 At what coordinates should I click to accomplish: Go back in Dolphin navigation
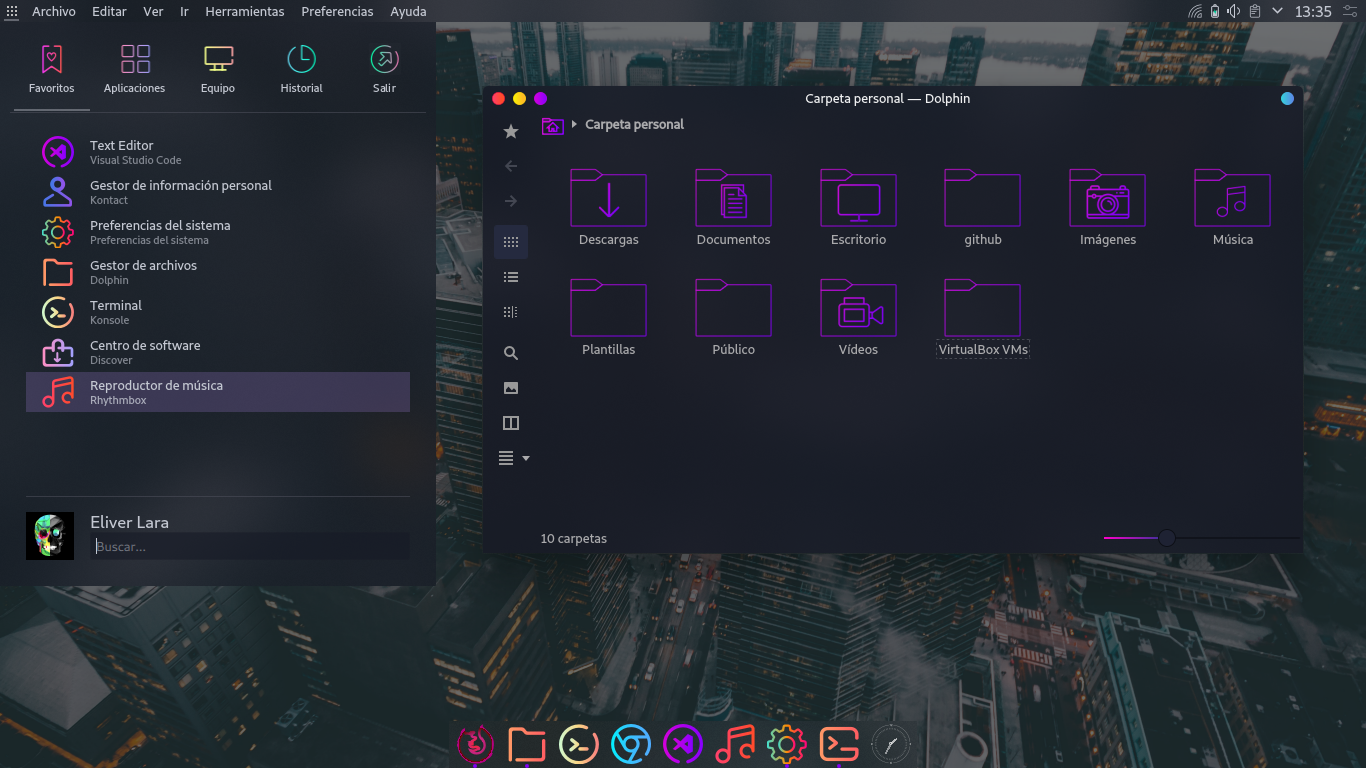(x=511, y=166)
